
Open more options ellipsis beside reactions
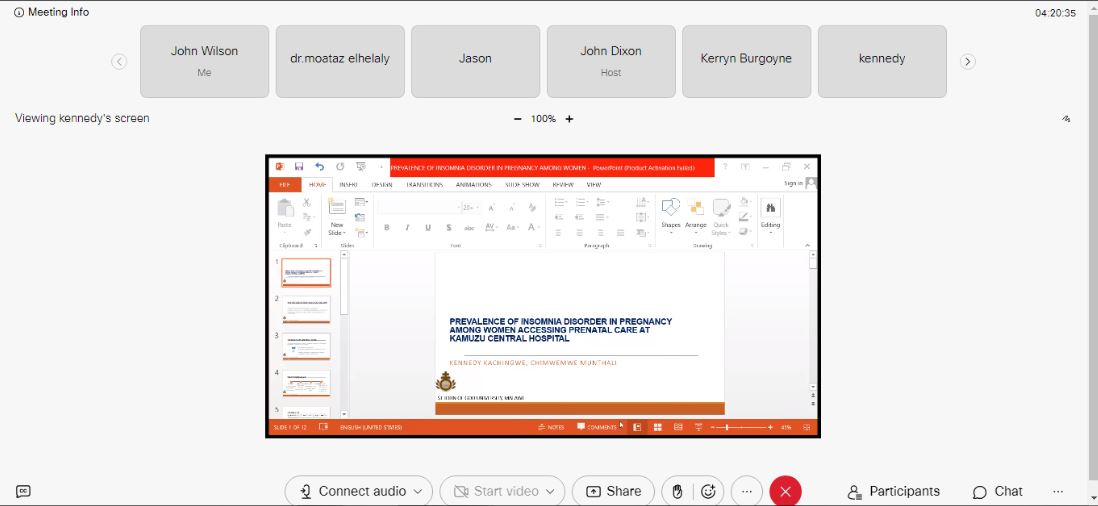pos(746,491)
